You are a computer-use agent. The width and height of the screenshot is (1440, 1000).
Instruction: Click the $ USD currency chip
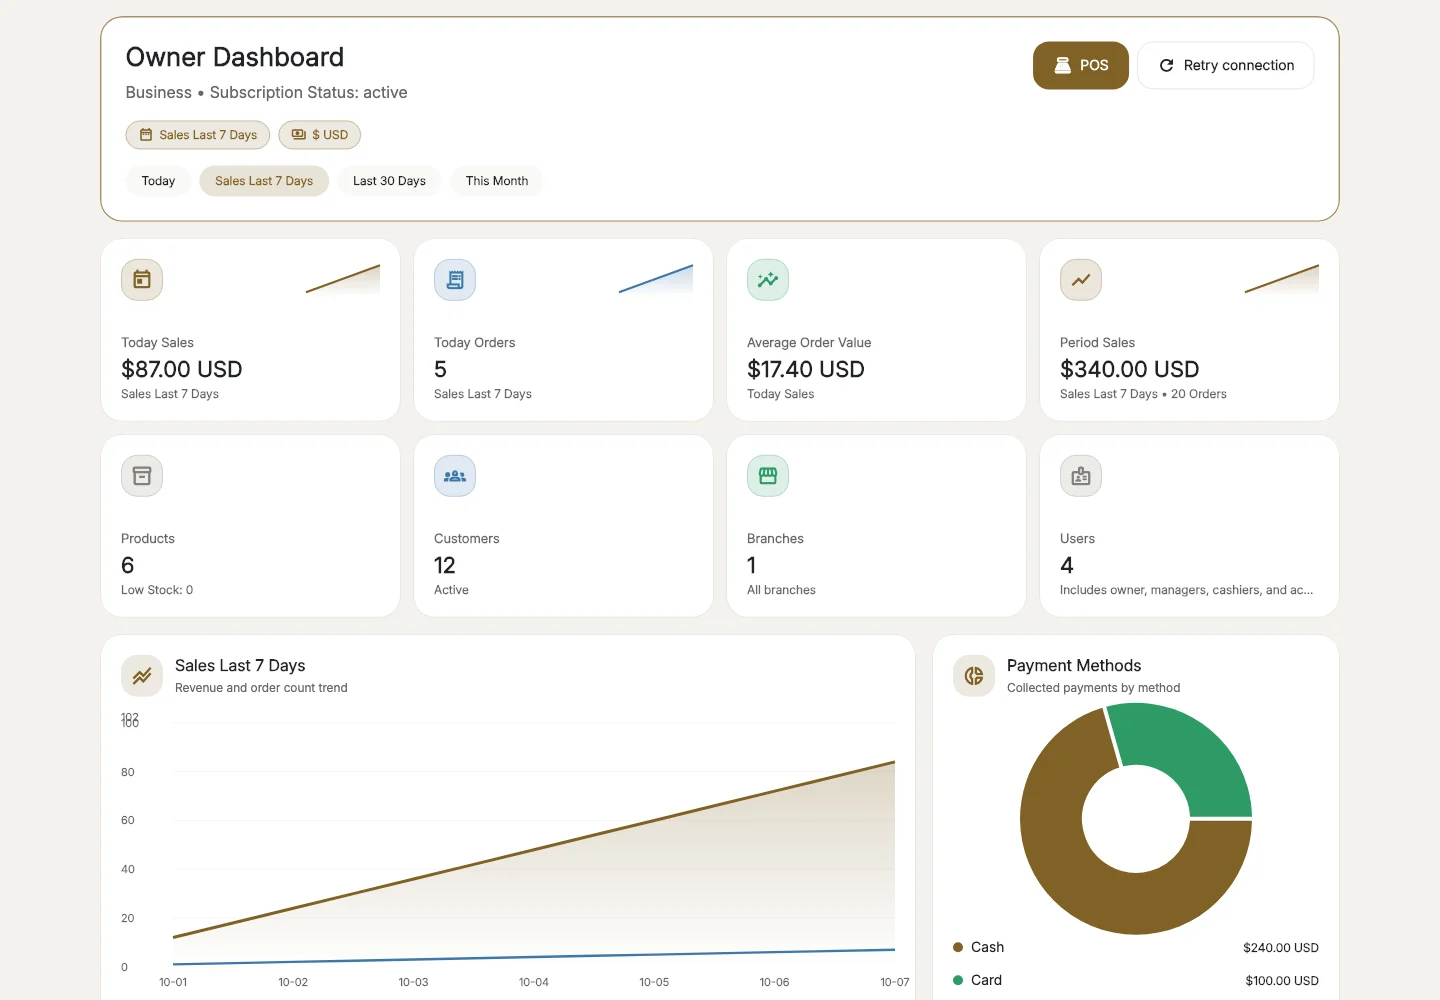pos(320,135)
